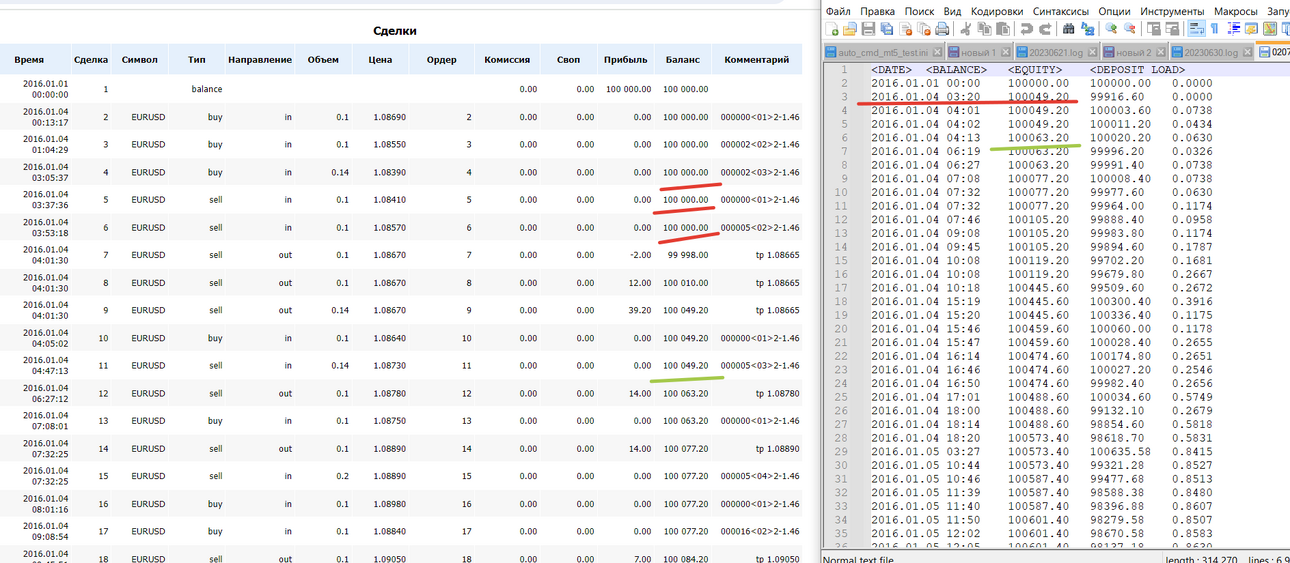The height and width of the screenshot is (563, 1290).
Task: Undo last action via toolbar arrow
Action: coord(1027,29)
